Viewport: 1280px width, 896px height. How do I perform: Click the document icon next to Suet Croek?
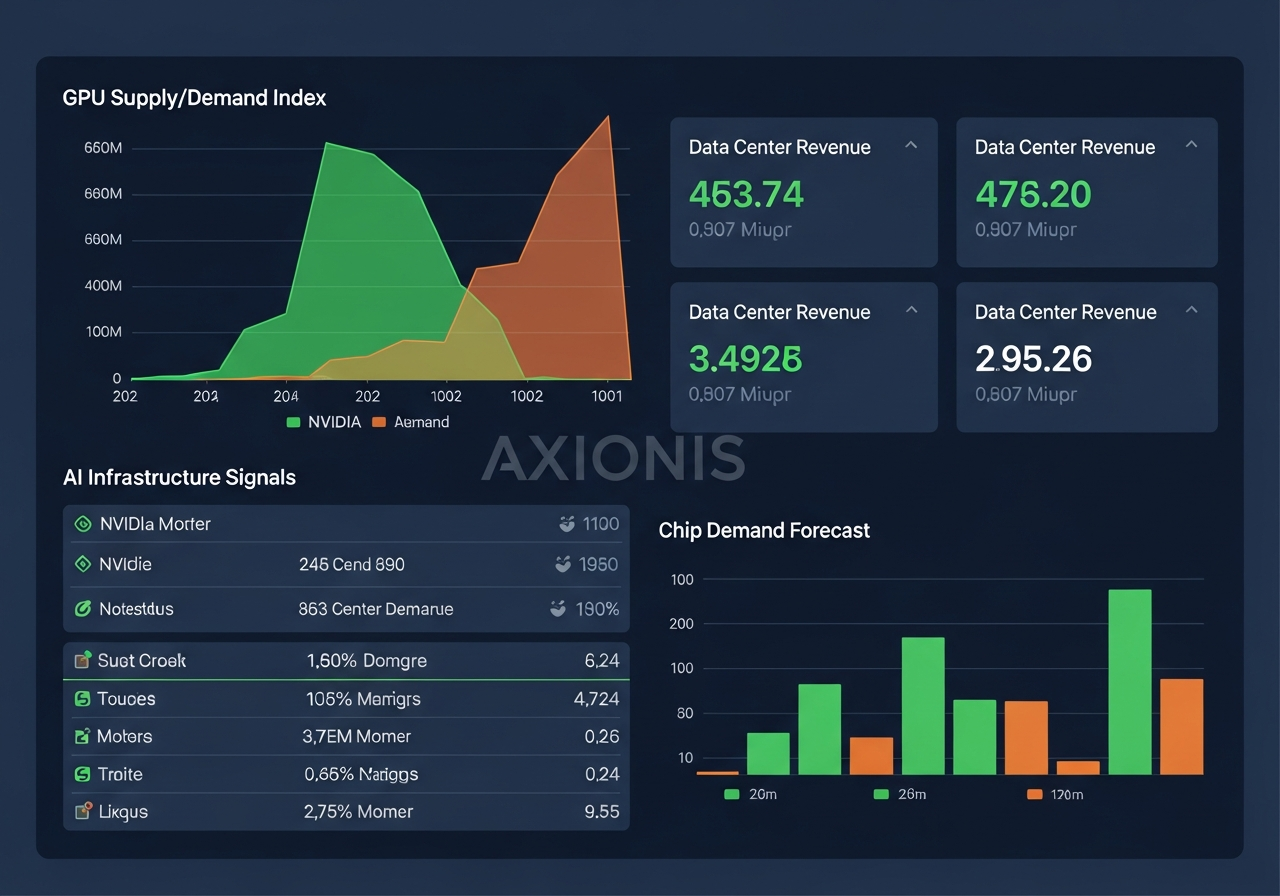click(82, 660)
